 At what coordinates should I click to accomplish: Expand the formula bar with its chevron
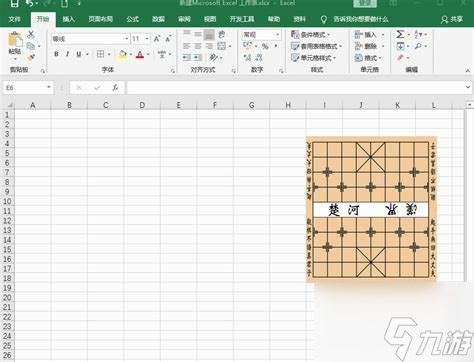[468, 87]
